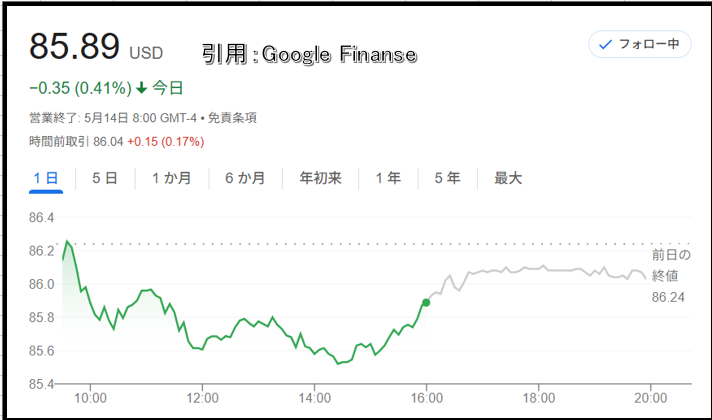Click the green dot at 16:00 close

click(426, 302)
